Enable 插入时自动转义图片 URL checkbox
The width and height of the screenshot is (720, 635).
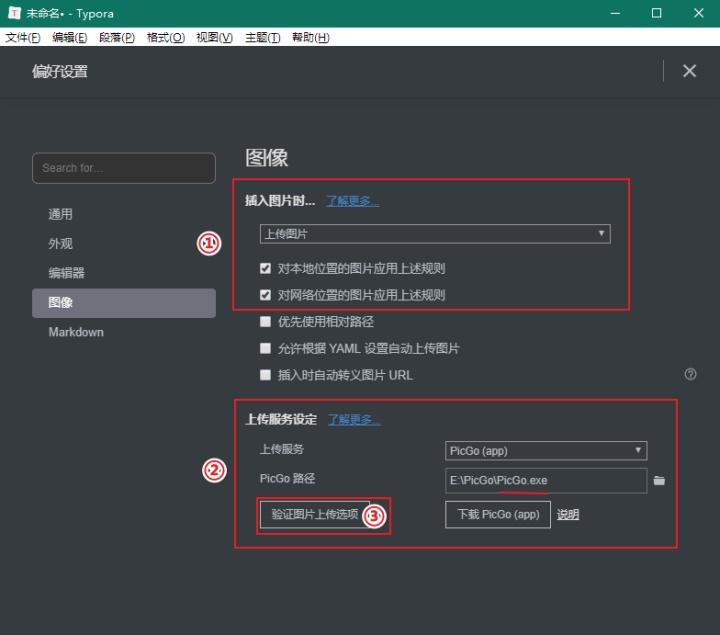pos(265,375)
